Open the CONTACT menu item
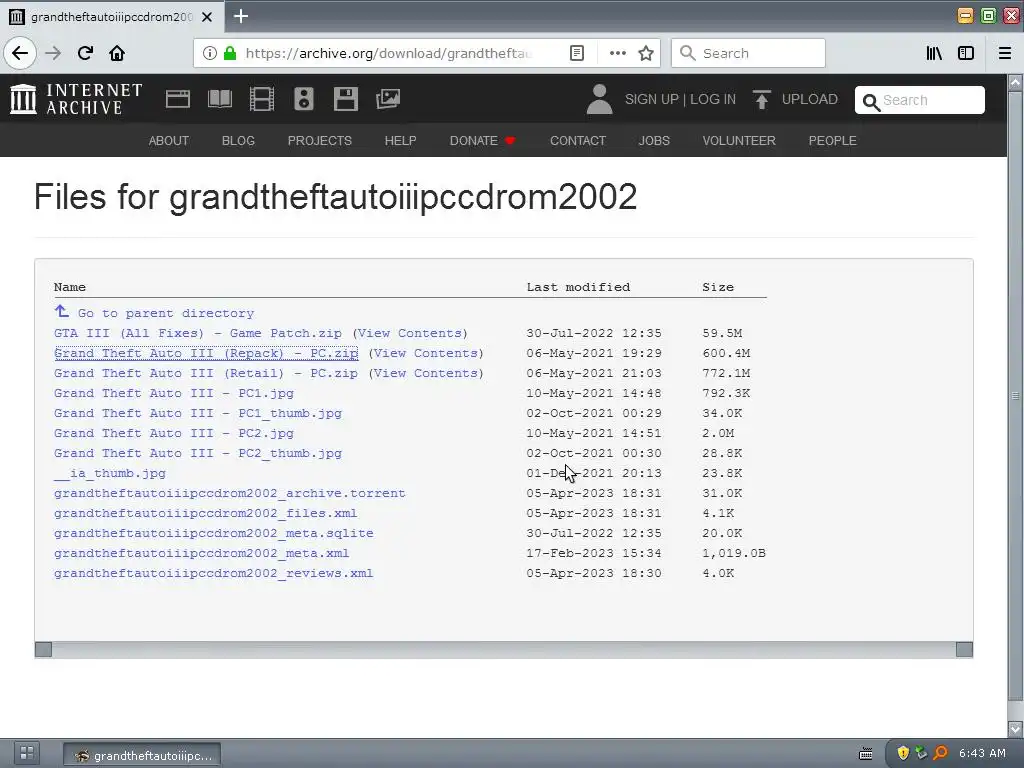 click(578, 140)
